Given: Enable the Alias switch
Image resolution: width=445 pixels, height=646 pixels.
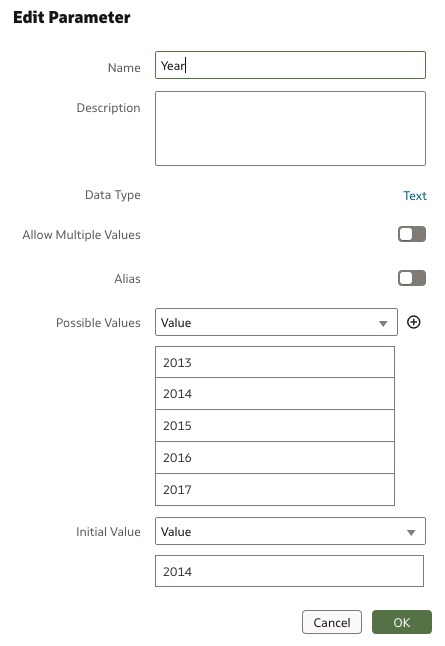Looking at the screenshot, I should click(x=412, y=278).
